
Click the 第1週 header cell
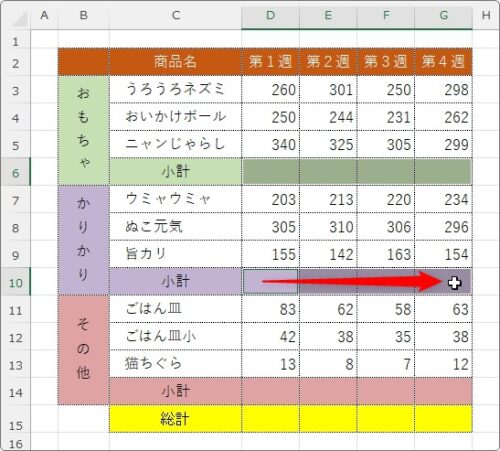(270, 62)
